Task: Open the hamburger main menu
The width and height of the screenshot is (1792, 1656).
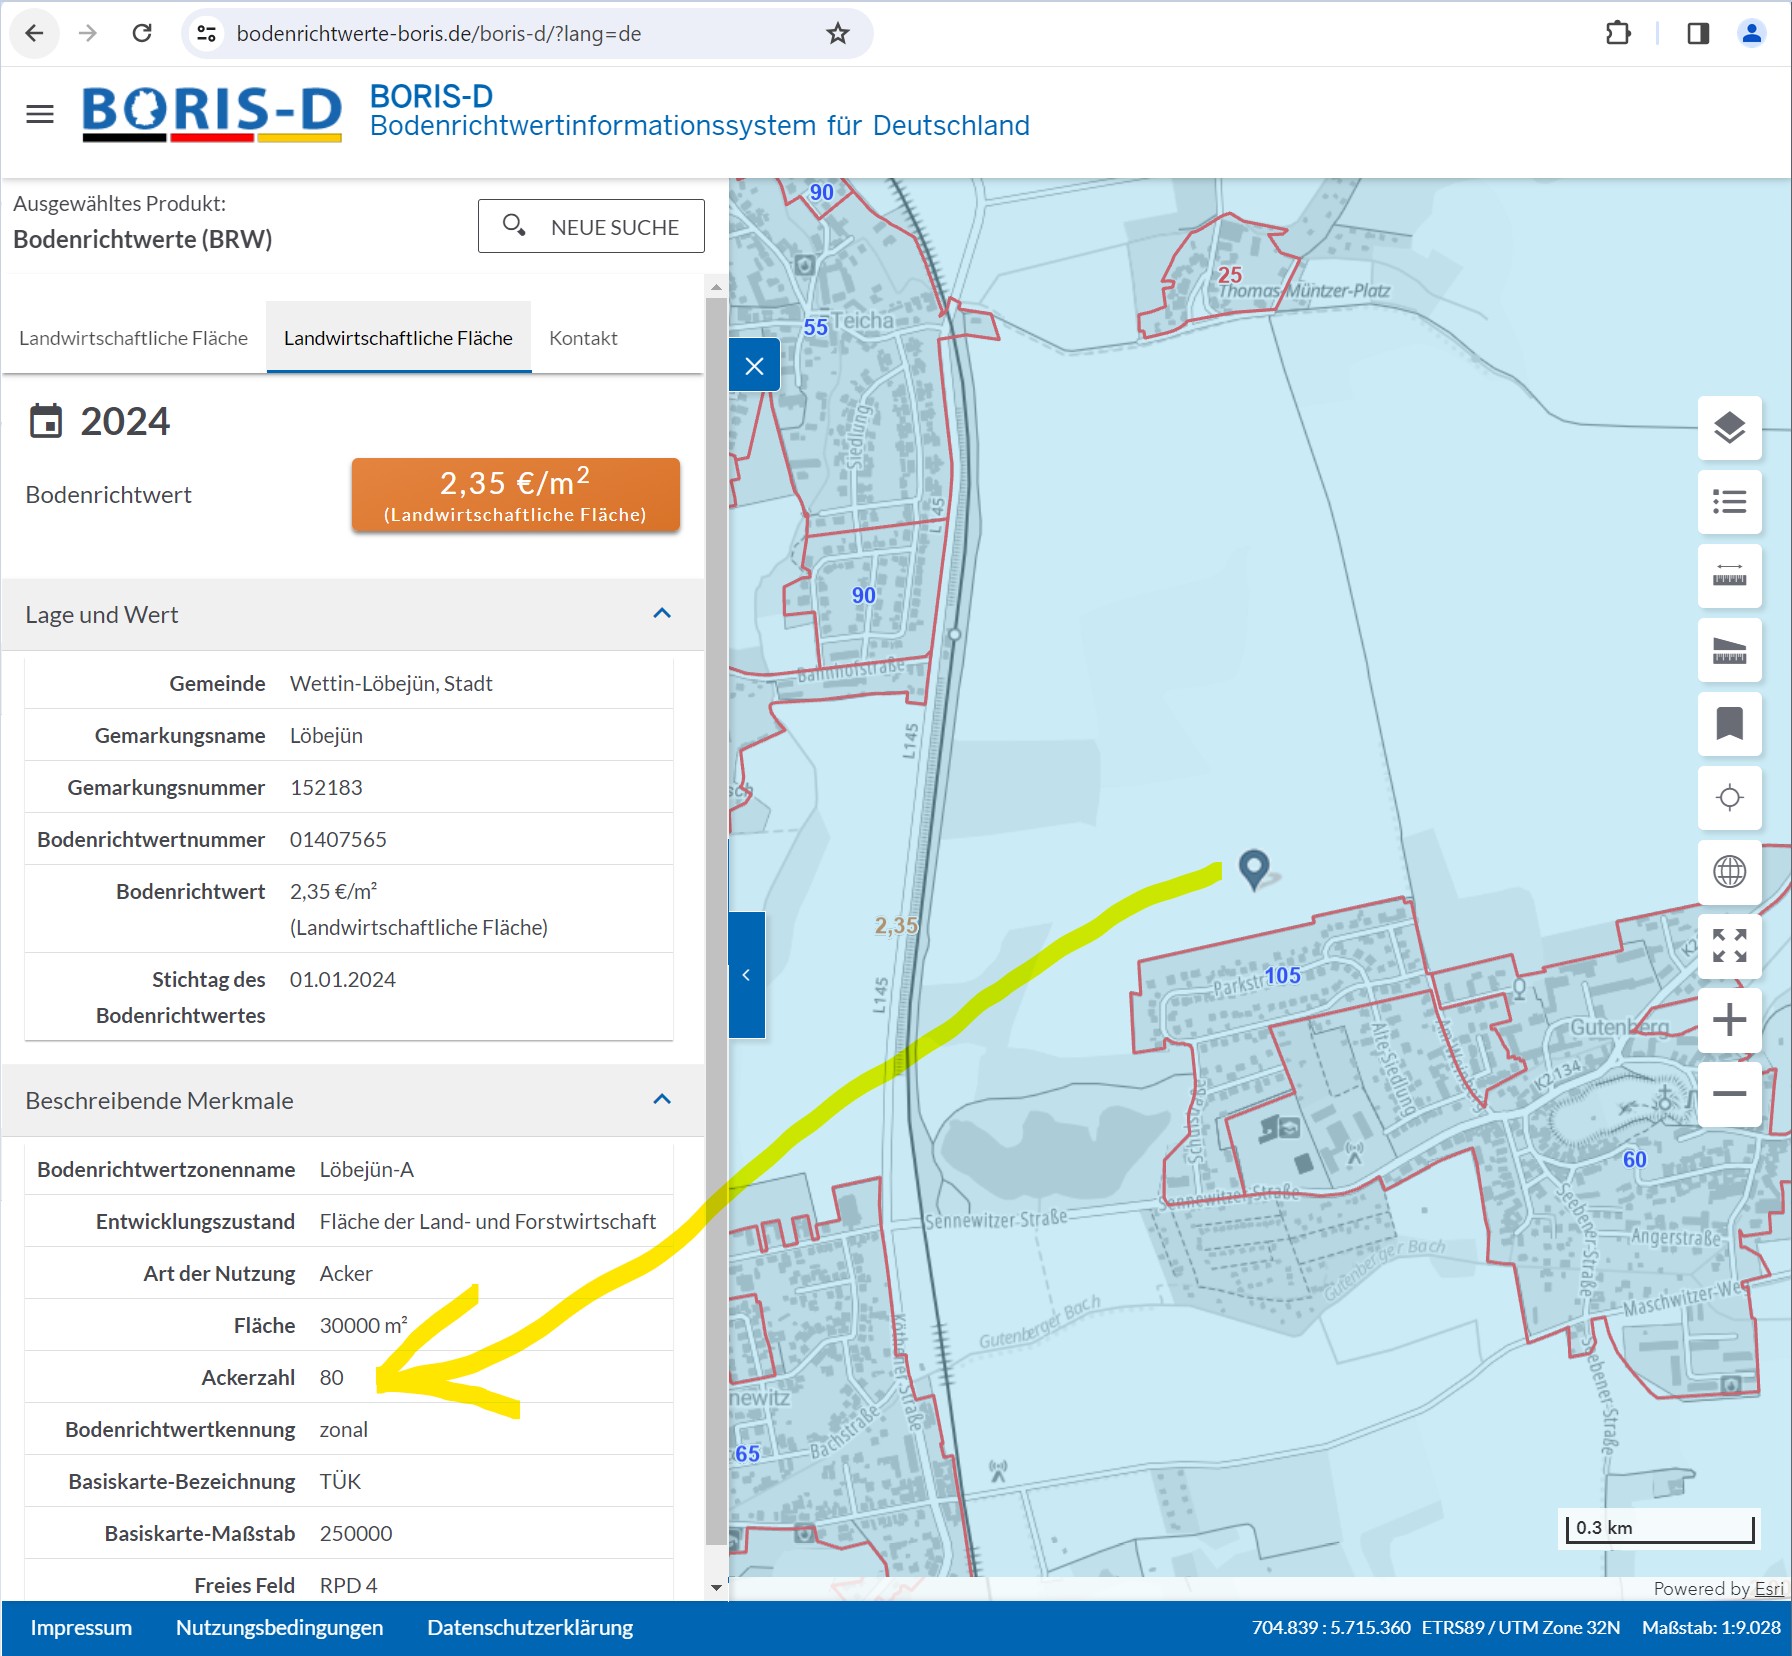Action: 40,114
